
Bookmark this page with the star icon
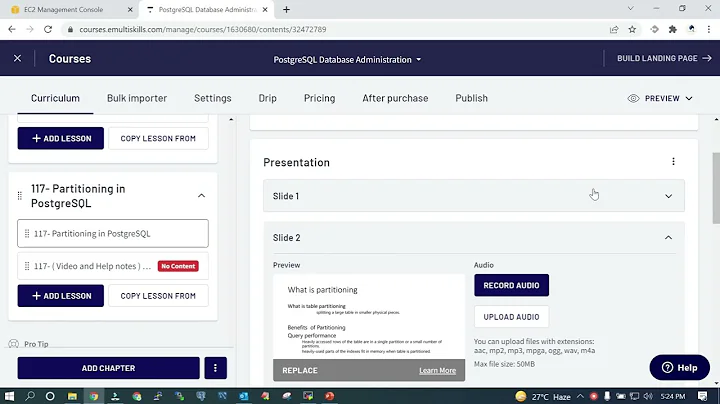click(632, 29)
